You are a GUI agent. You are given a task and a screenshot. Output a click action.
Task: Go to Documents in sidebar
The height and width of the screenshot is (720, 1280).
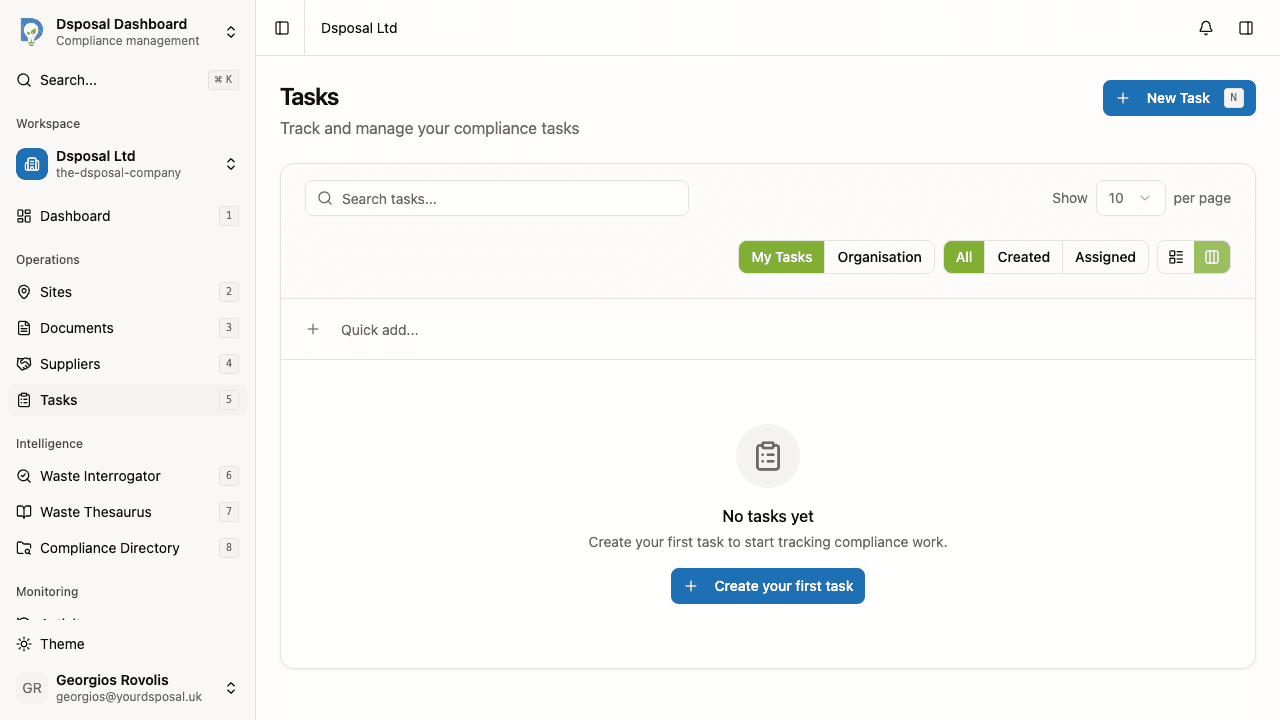point(77,328)
